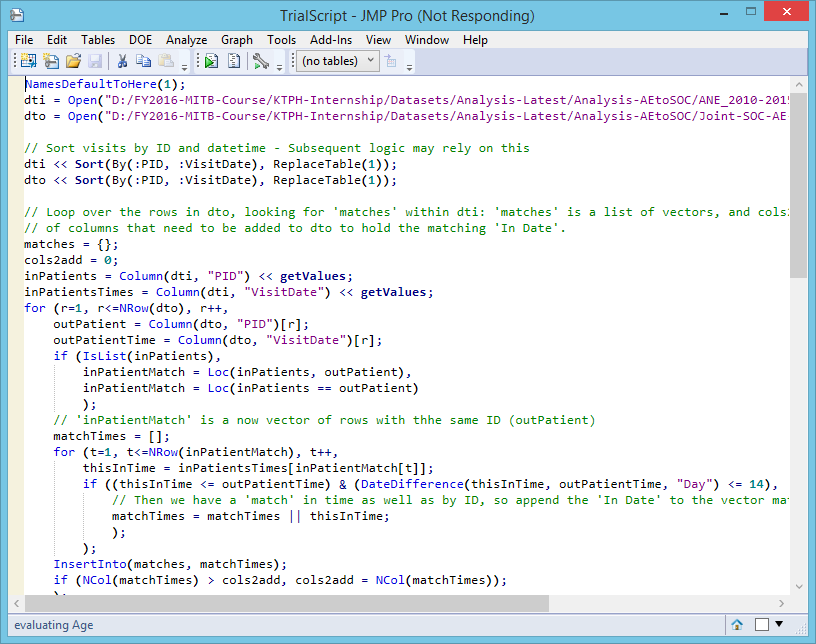Maximize the TrialScript window
Image resolution: width=816 pixels, height=644 pixels.
(x=750, y=11)
